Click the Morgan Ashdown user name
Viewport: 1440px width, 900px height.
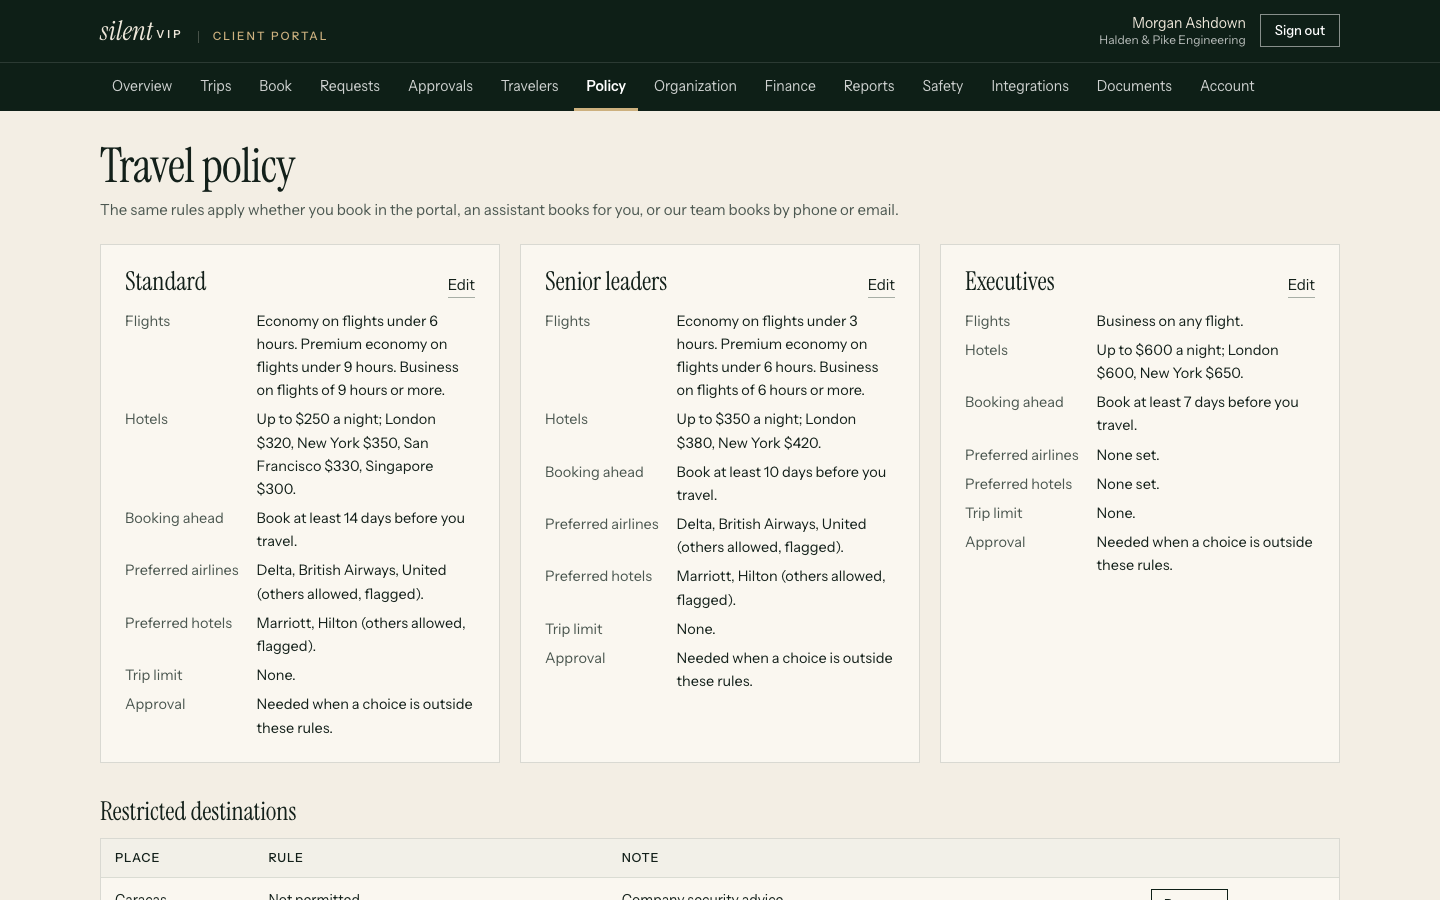tap(1188, 23)
